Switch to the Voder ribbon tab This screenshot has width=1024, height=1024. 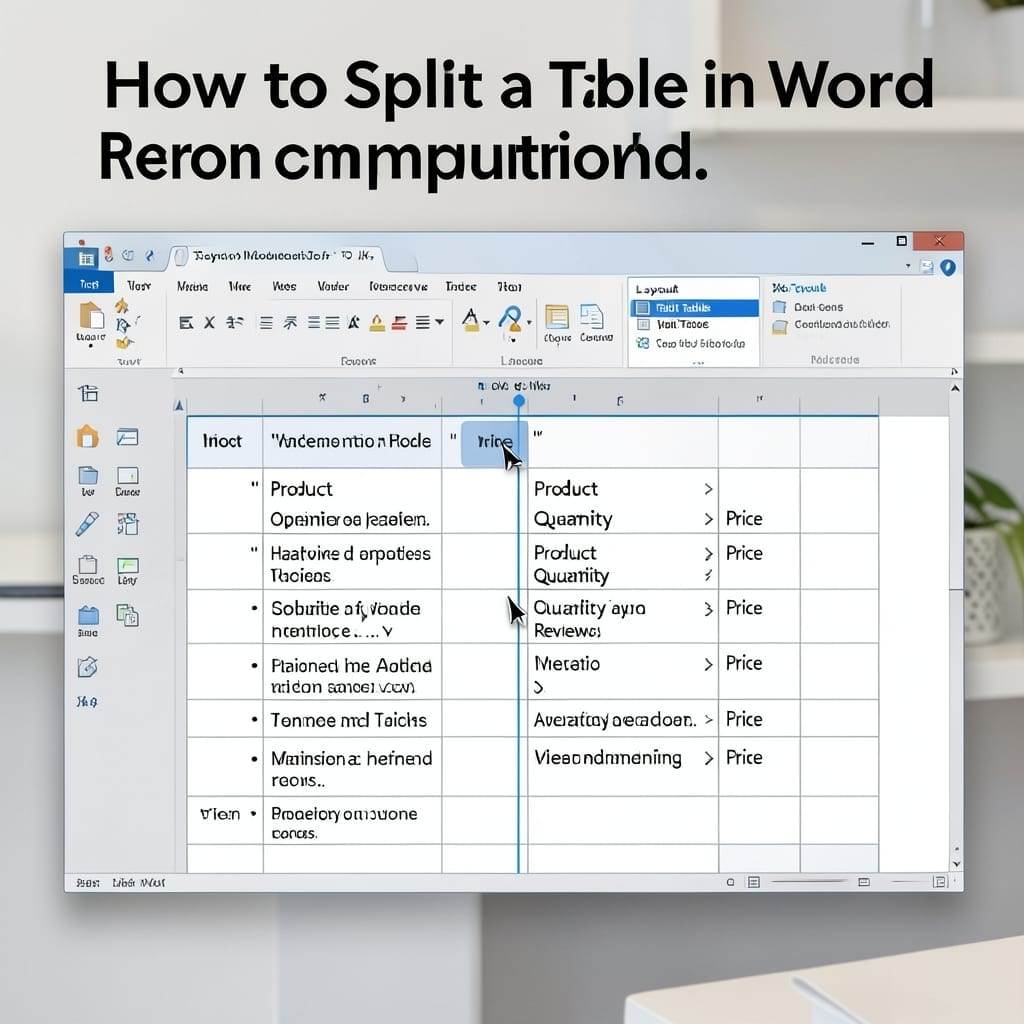point(333,286)
